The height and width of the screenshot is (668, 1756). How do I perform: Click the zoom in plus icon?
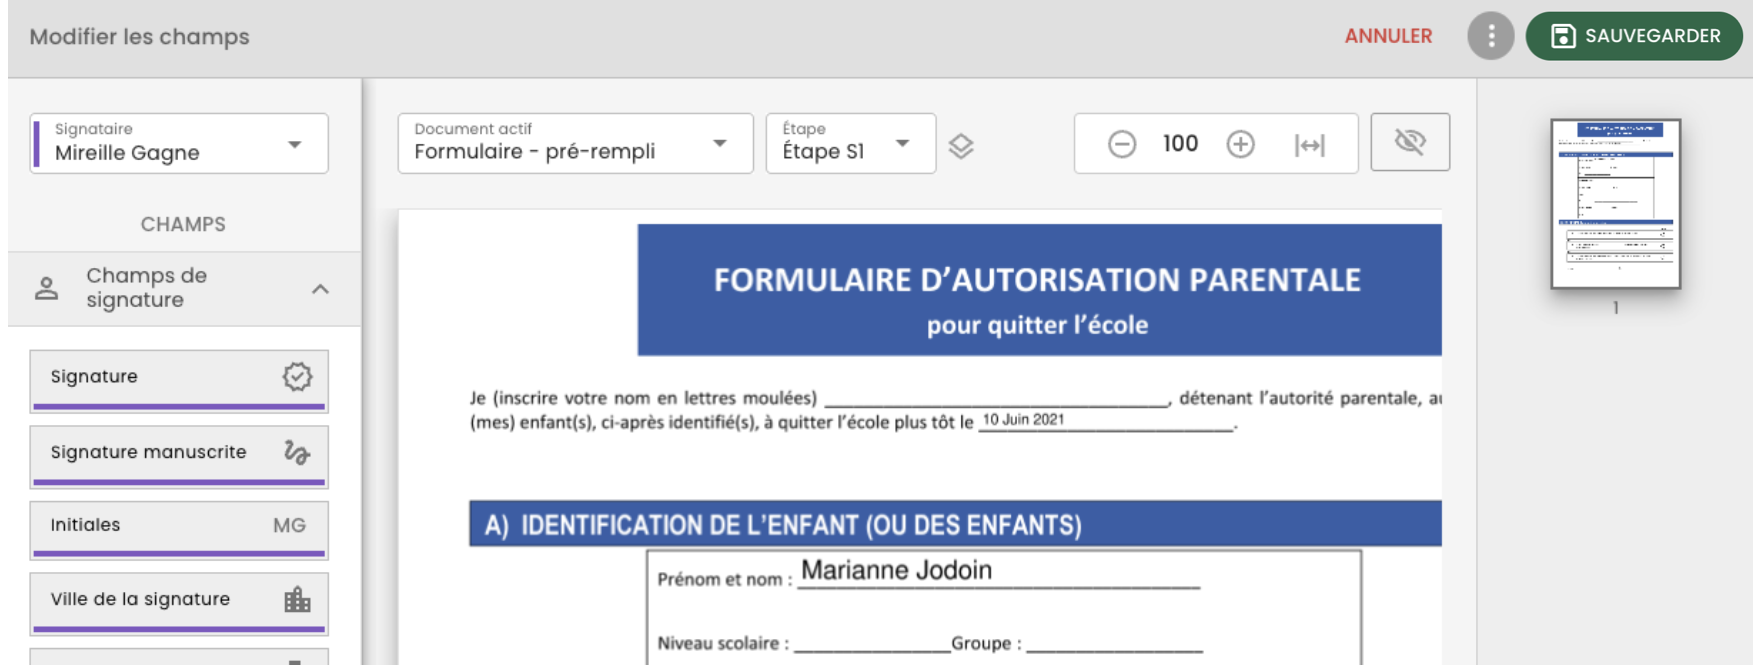(1240, 144)
